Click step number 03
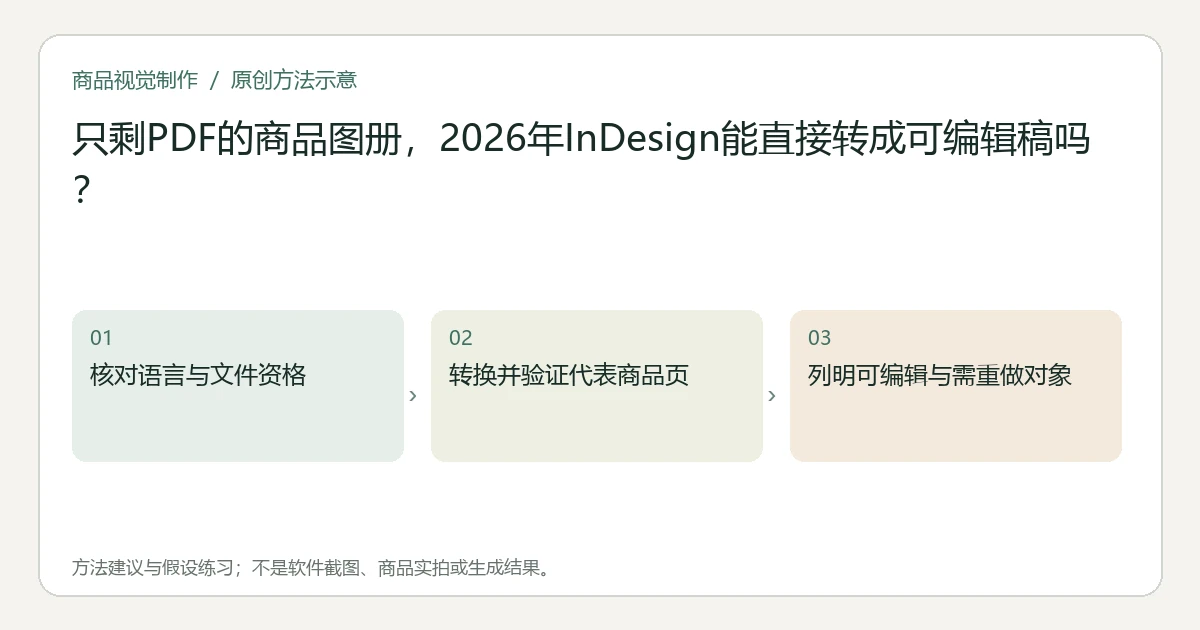The image size is (1200, 630). 820,338
